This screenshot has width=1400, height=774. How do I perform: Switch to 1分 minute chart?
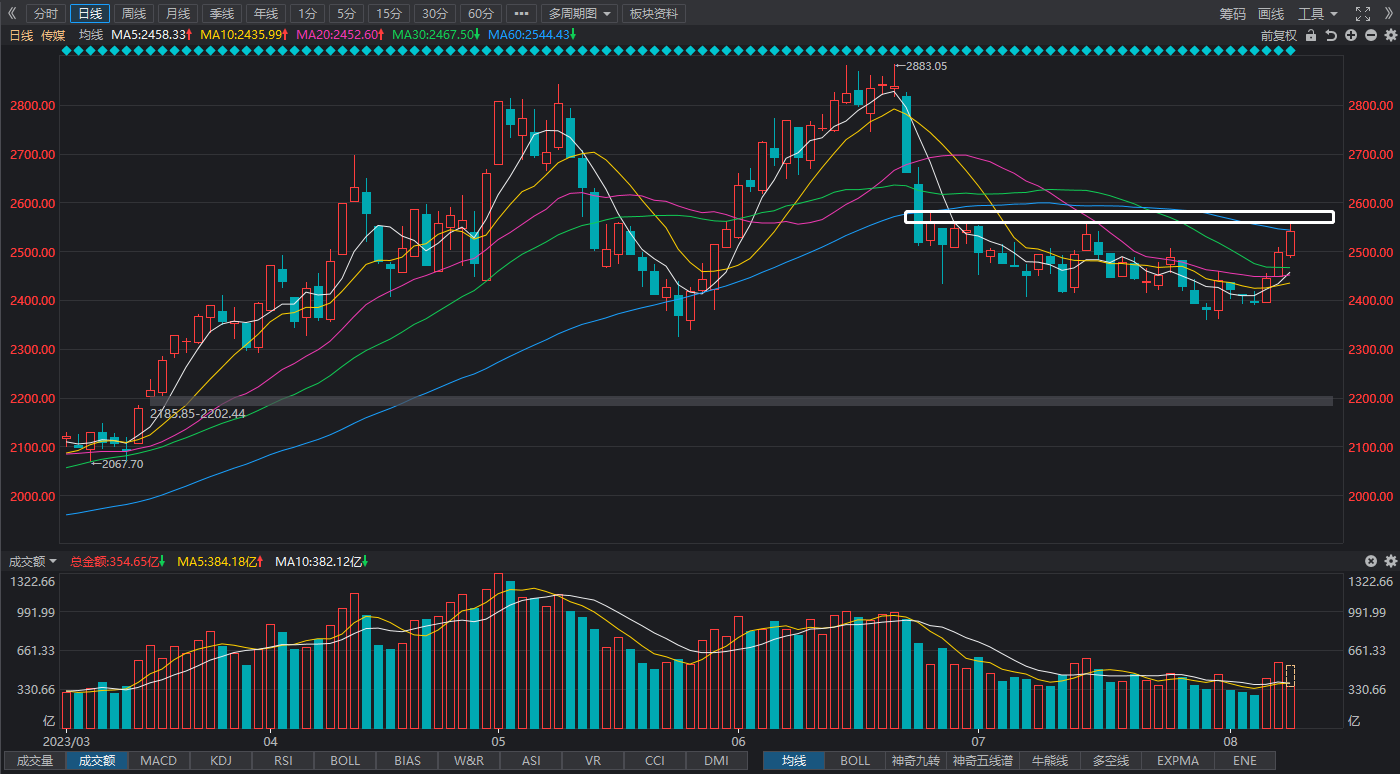[307, 14]
